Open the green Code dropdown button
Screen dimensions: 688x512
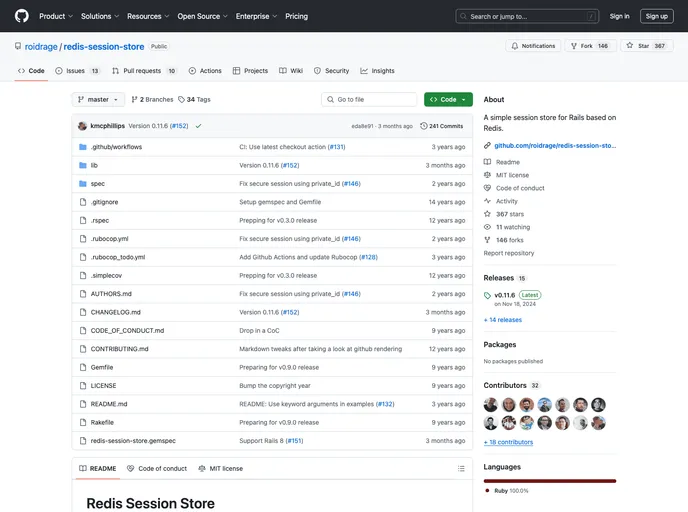pos(448,100)
